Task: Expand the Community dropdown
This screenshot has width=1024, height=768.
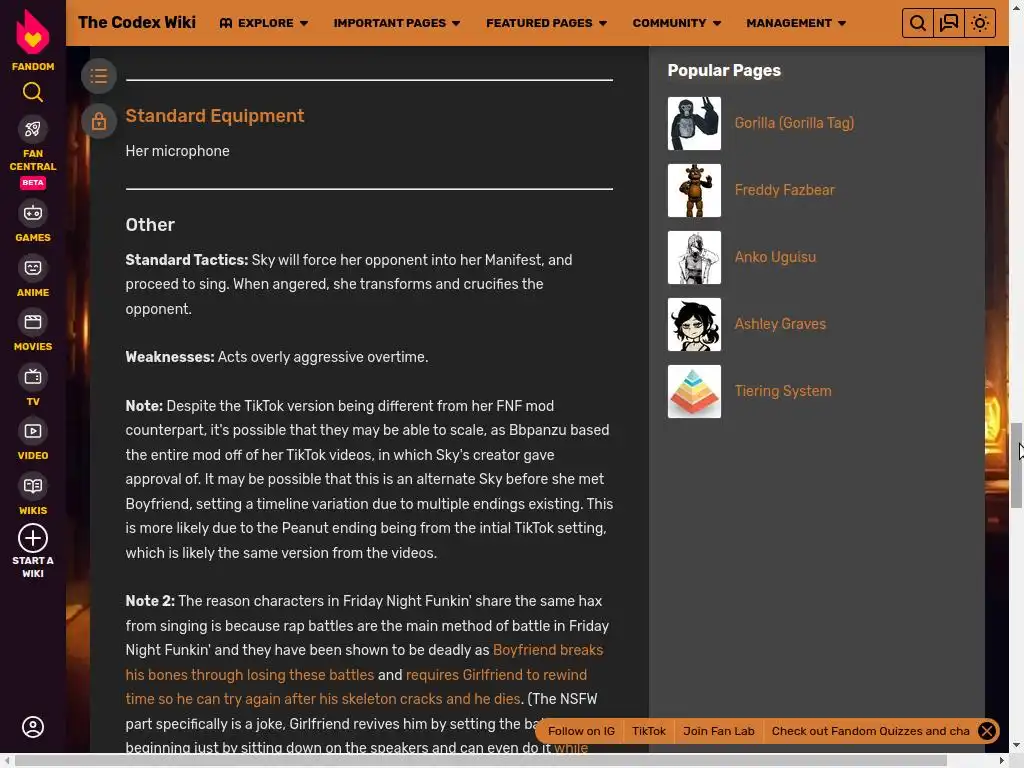Action: pos(677,24)
